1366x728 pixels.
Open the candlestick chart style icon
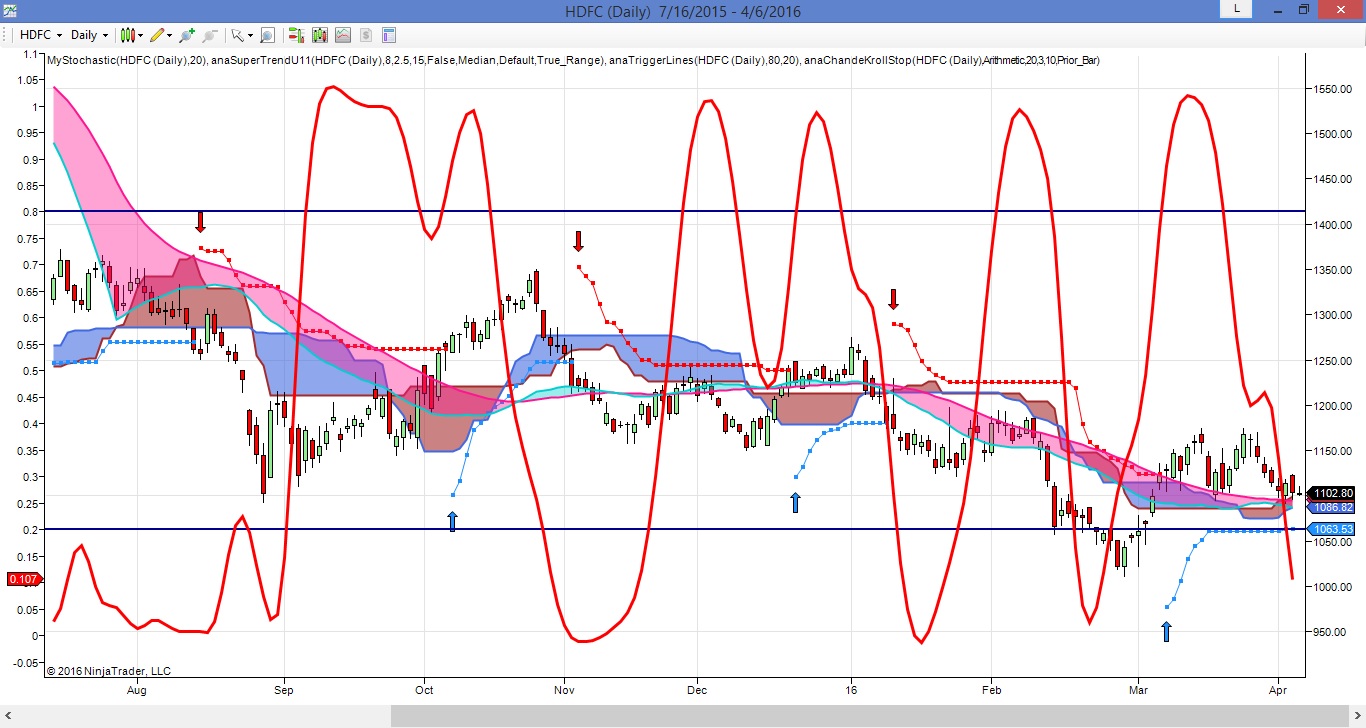(x=126, y=35)
